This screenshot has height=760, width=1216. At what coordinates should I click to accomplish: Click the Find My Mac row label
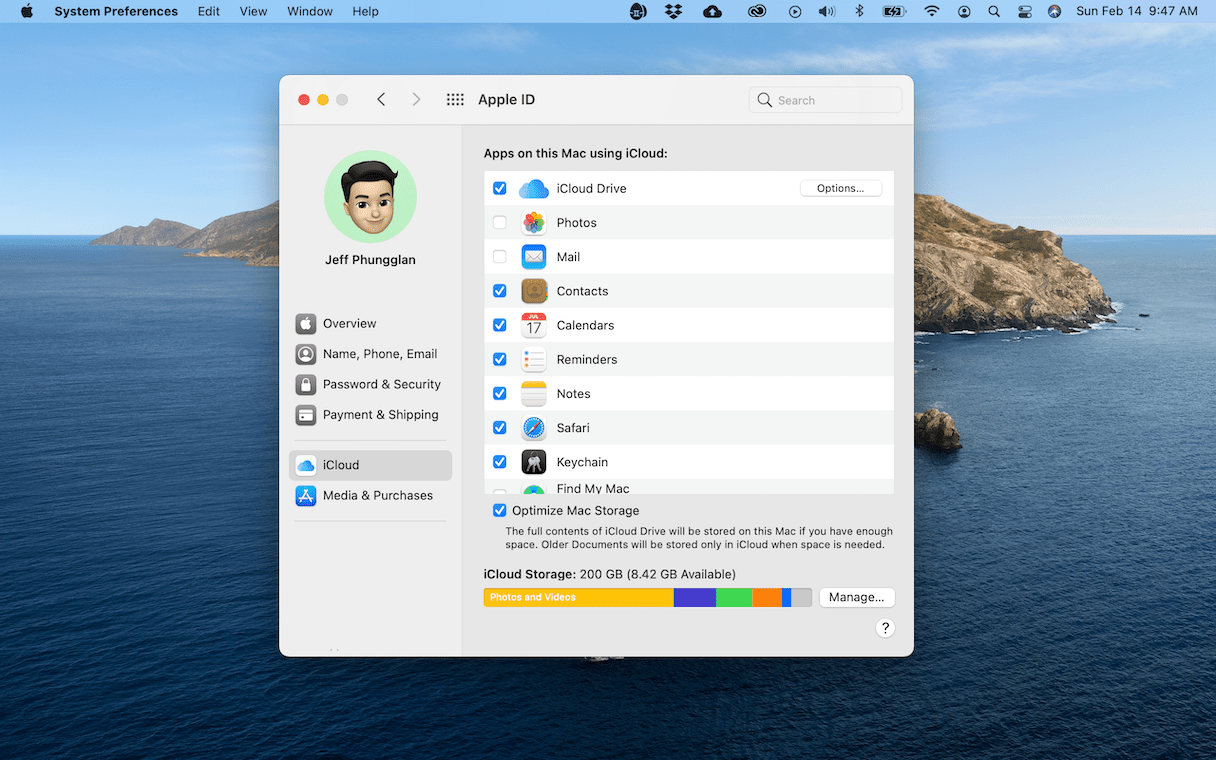click(593, 489)
